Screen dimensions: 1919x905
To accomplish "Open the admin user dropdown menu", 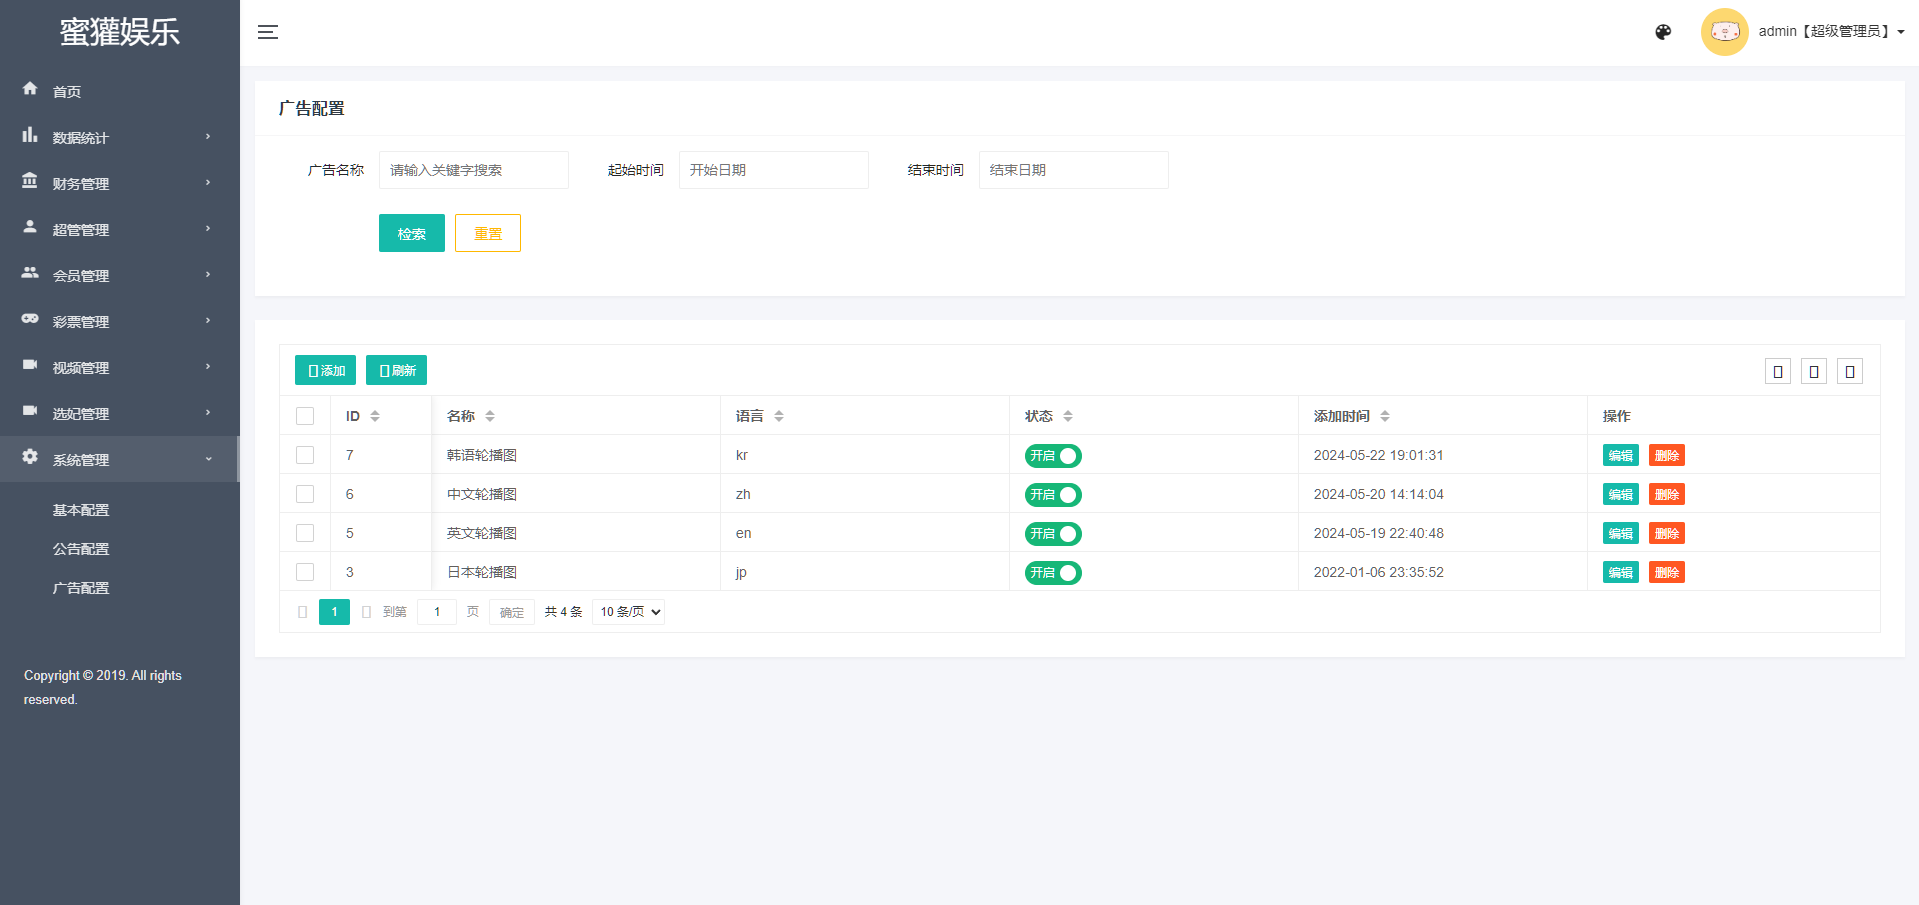I will [x=1831, y=32].
